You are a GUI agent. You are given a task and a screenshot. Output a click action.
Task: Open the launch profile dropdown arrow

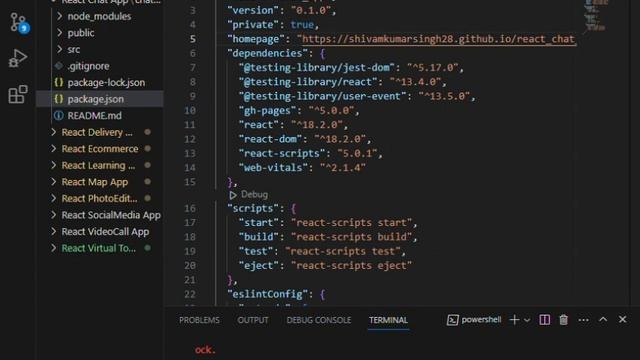(x=527, y=320)
